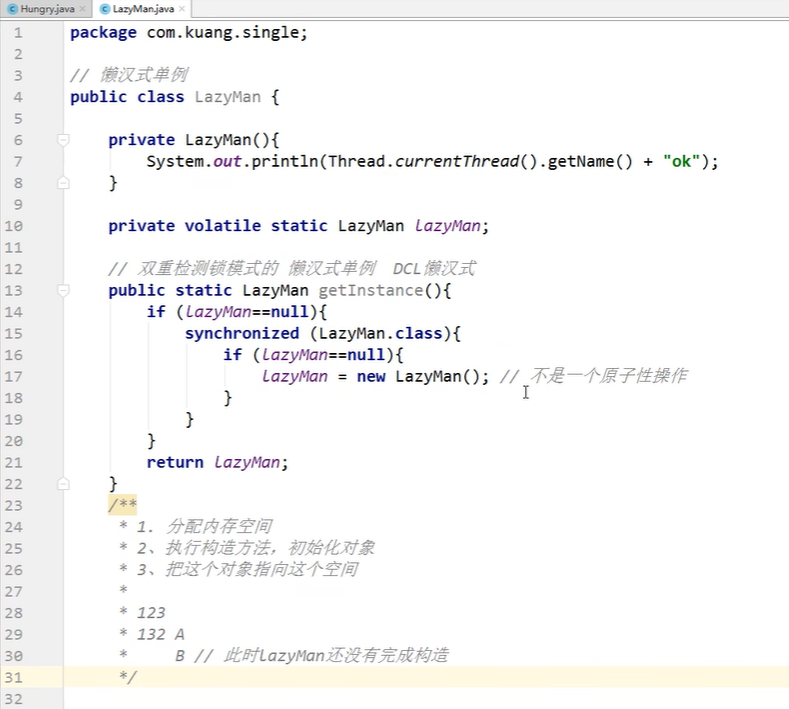
Task: Click the private LazyMan() constructor declaration
Action: [x=194, y=139]
